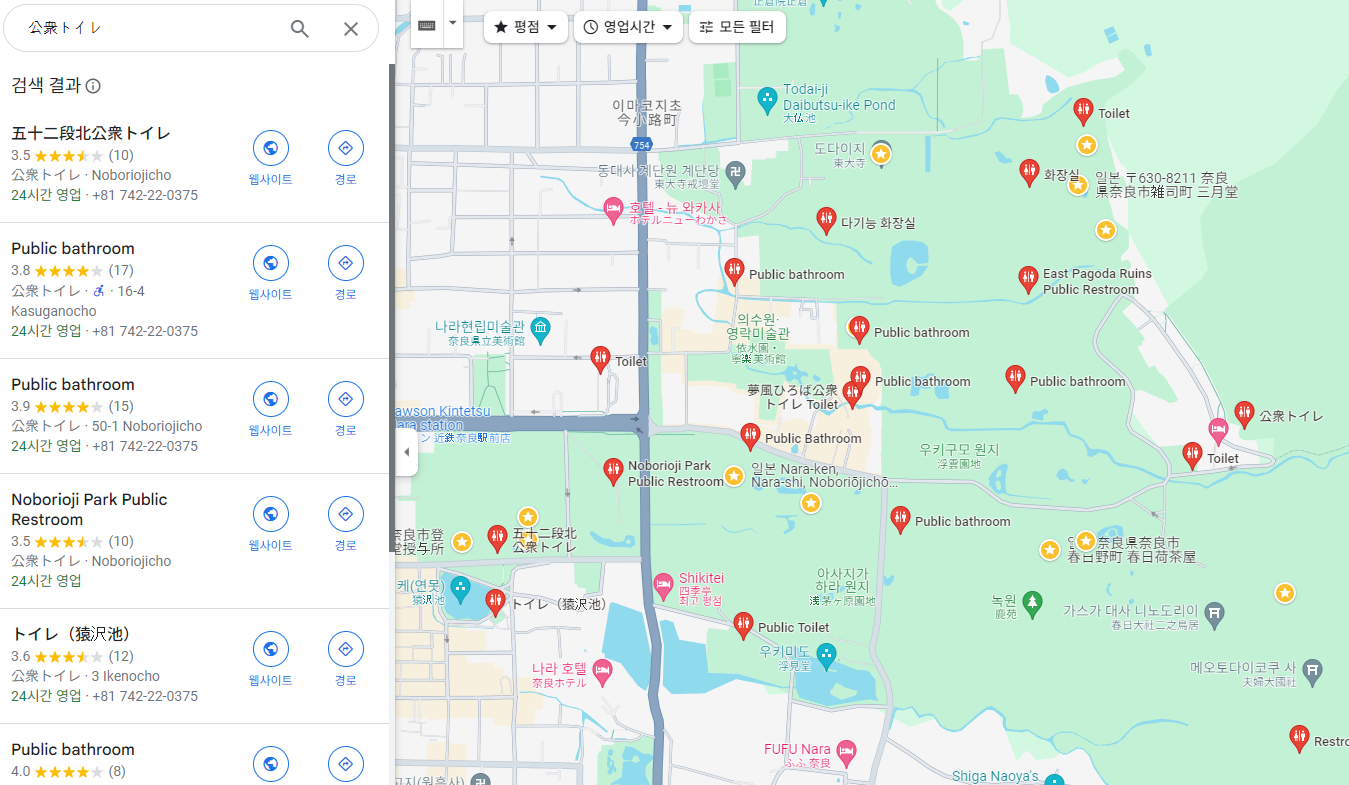Click the results panel scrollbar

pyautogui.click(x=392, y=308)
